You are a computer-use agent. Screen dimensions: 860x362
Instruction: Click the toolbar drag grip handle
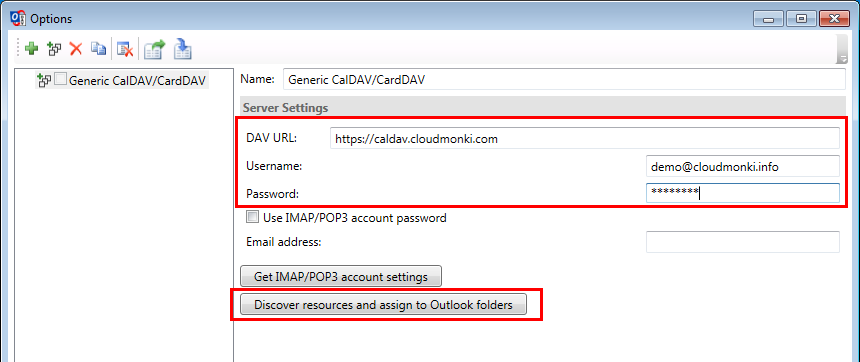point(19,48)
